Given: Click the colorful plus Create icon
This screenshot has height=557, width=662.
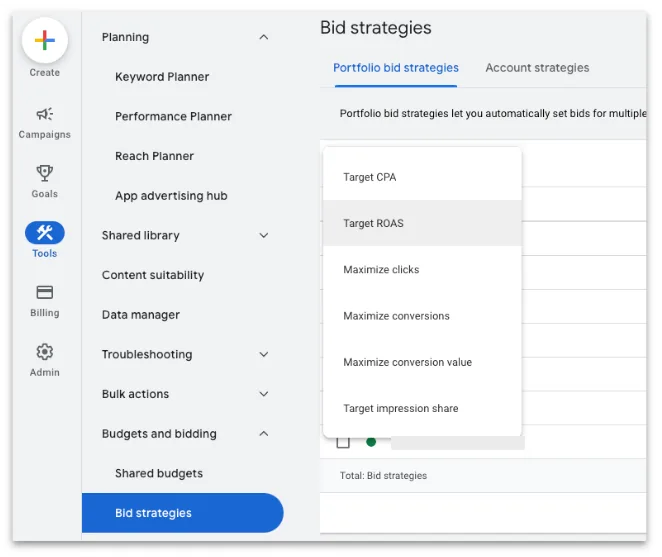Looking at the screenshot, I should tap(45, 41).
